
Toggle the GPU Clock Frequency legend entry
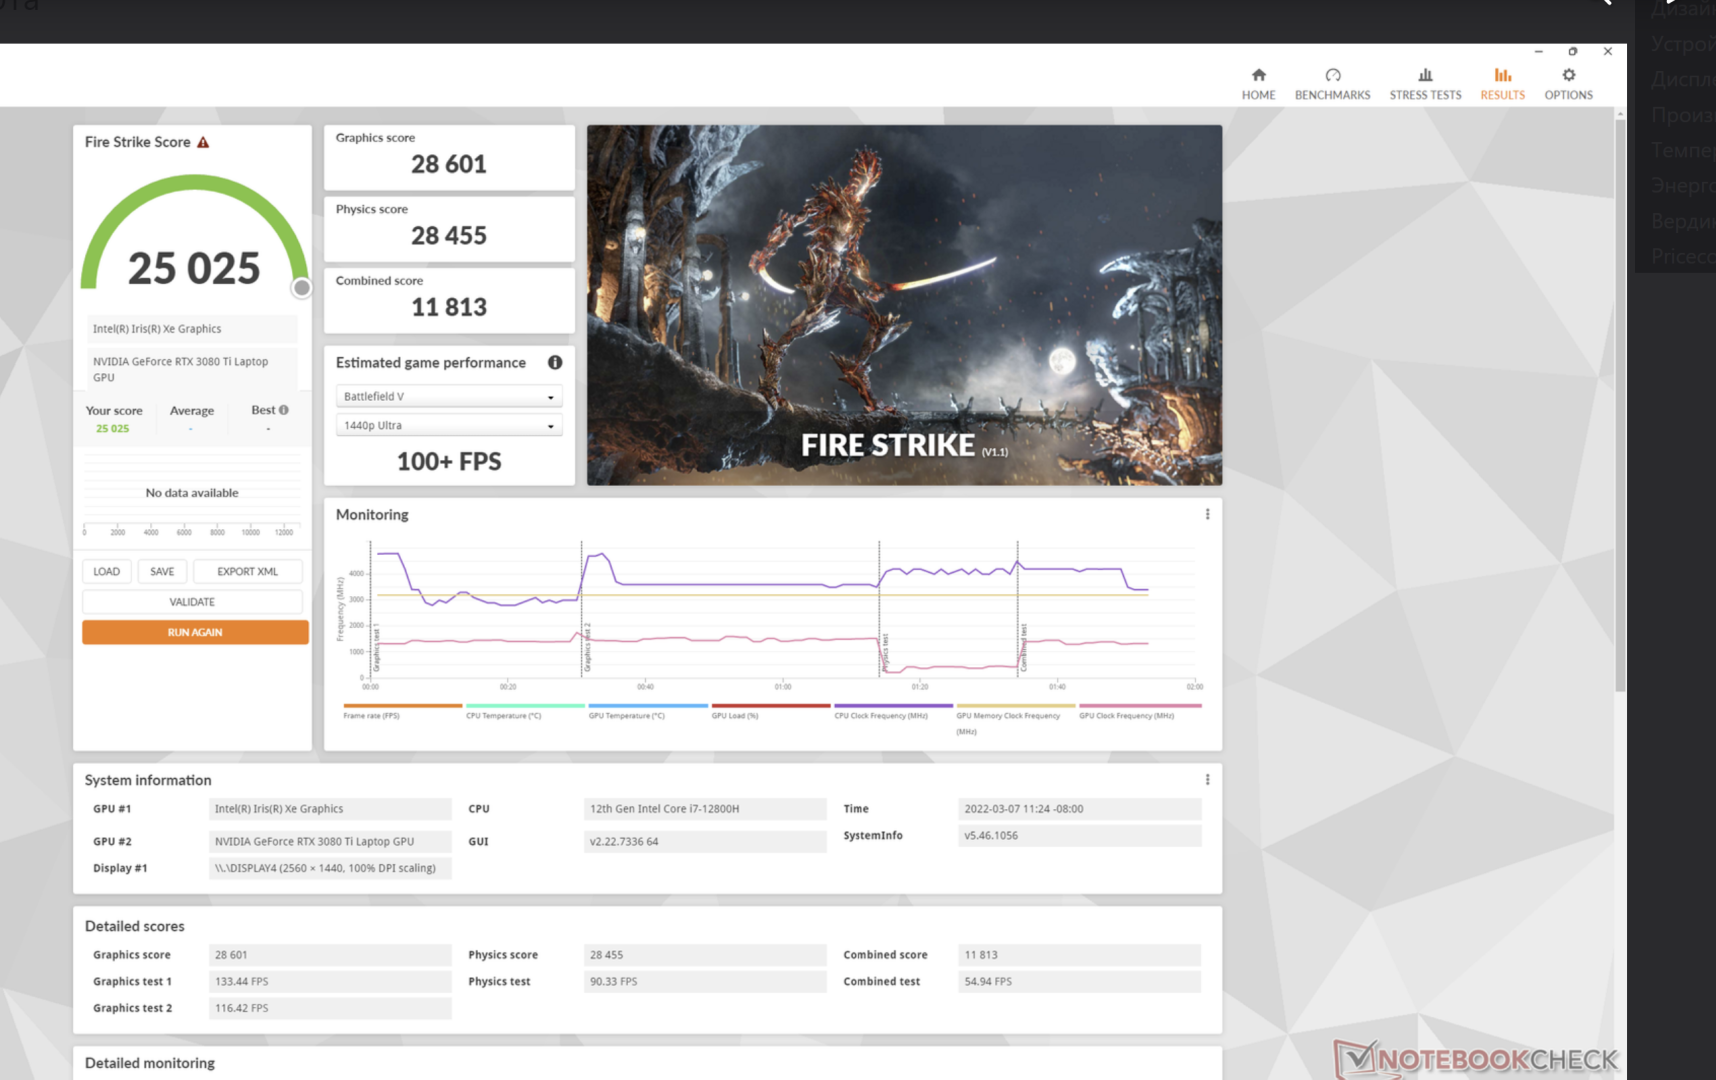pyautogui.click(x=1140, y=711)
